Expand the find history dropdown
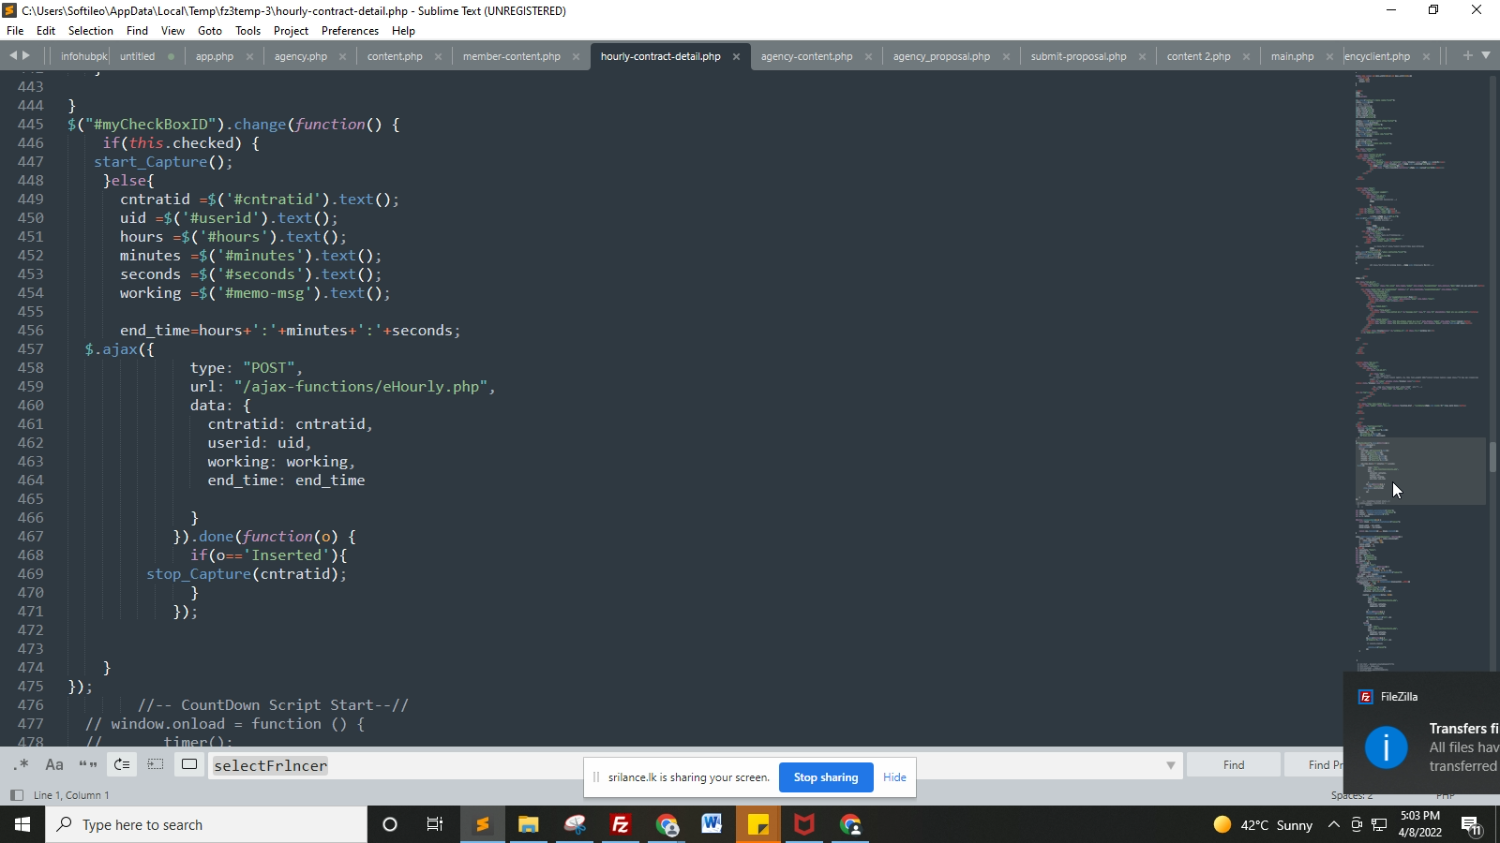1500x843 pixels. [1170, 766]
